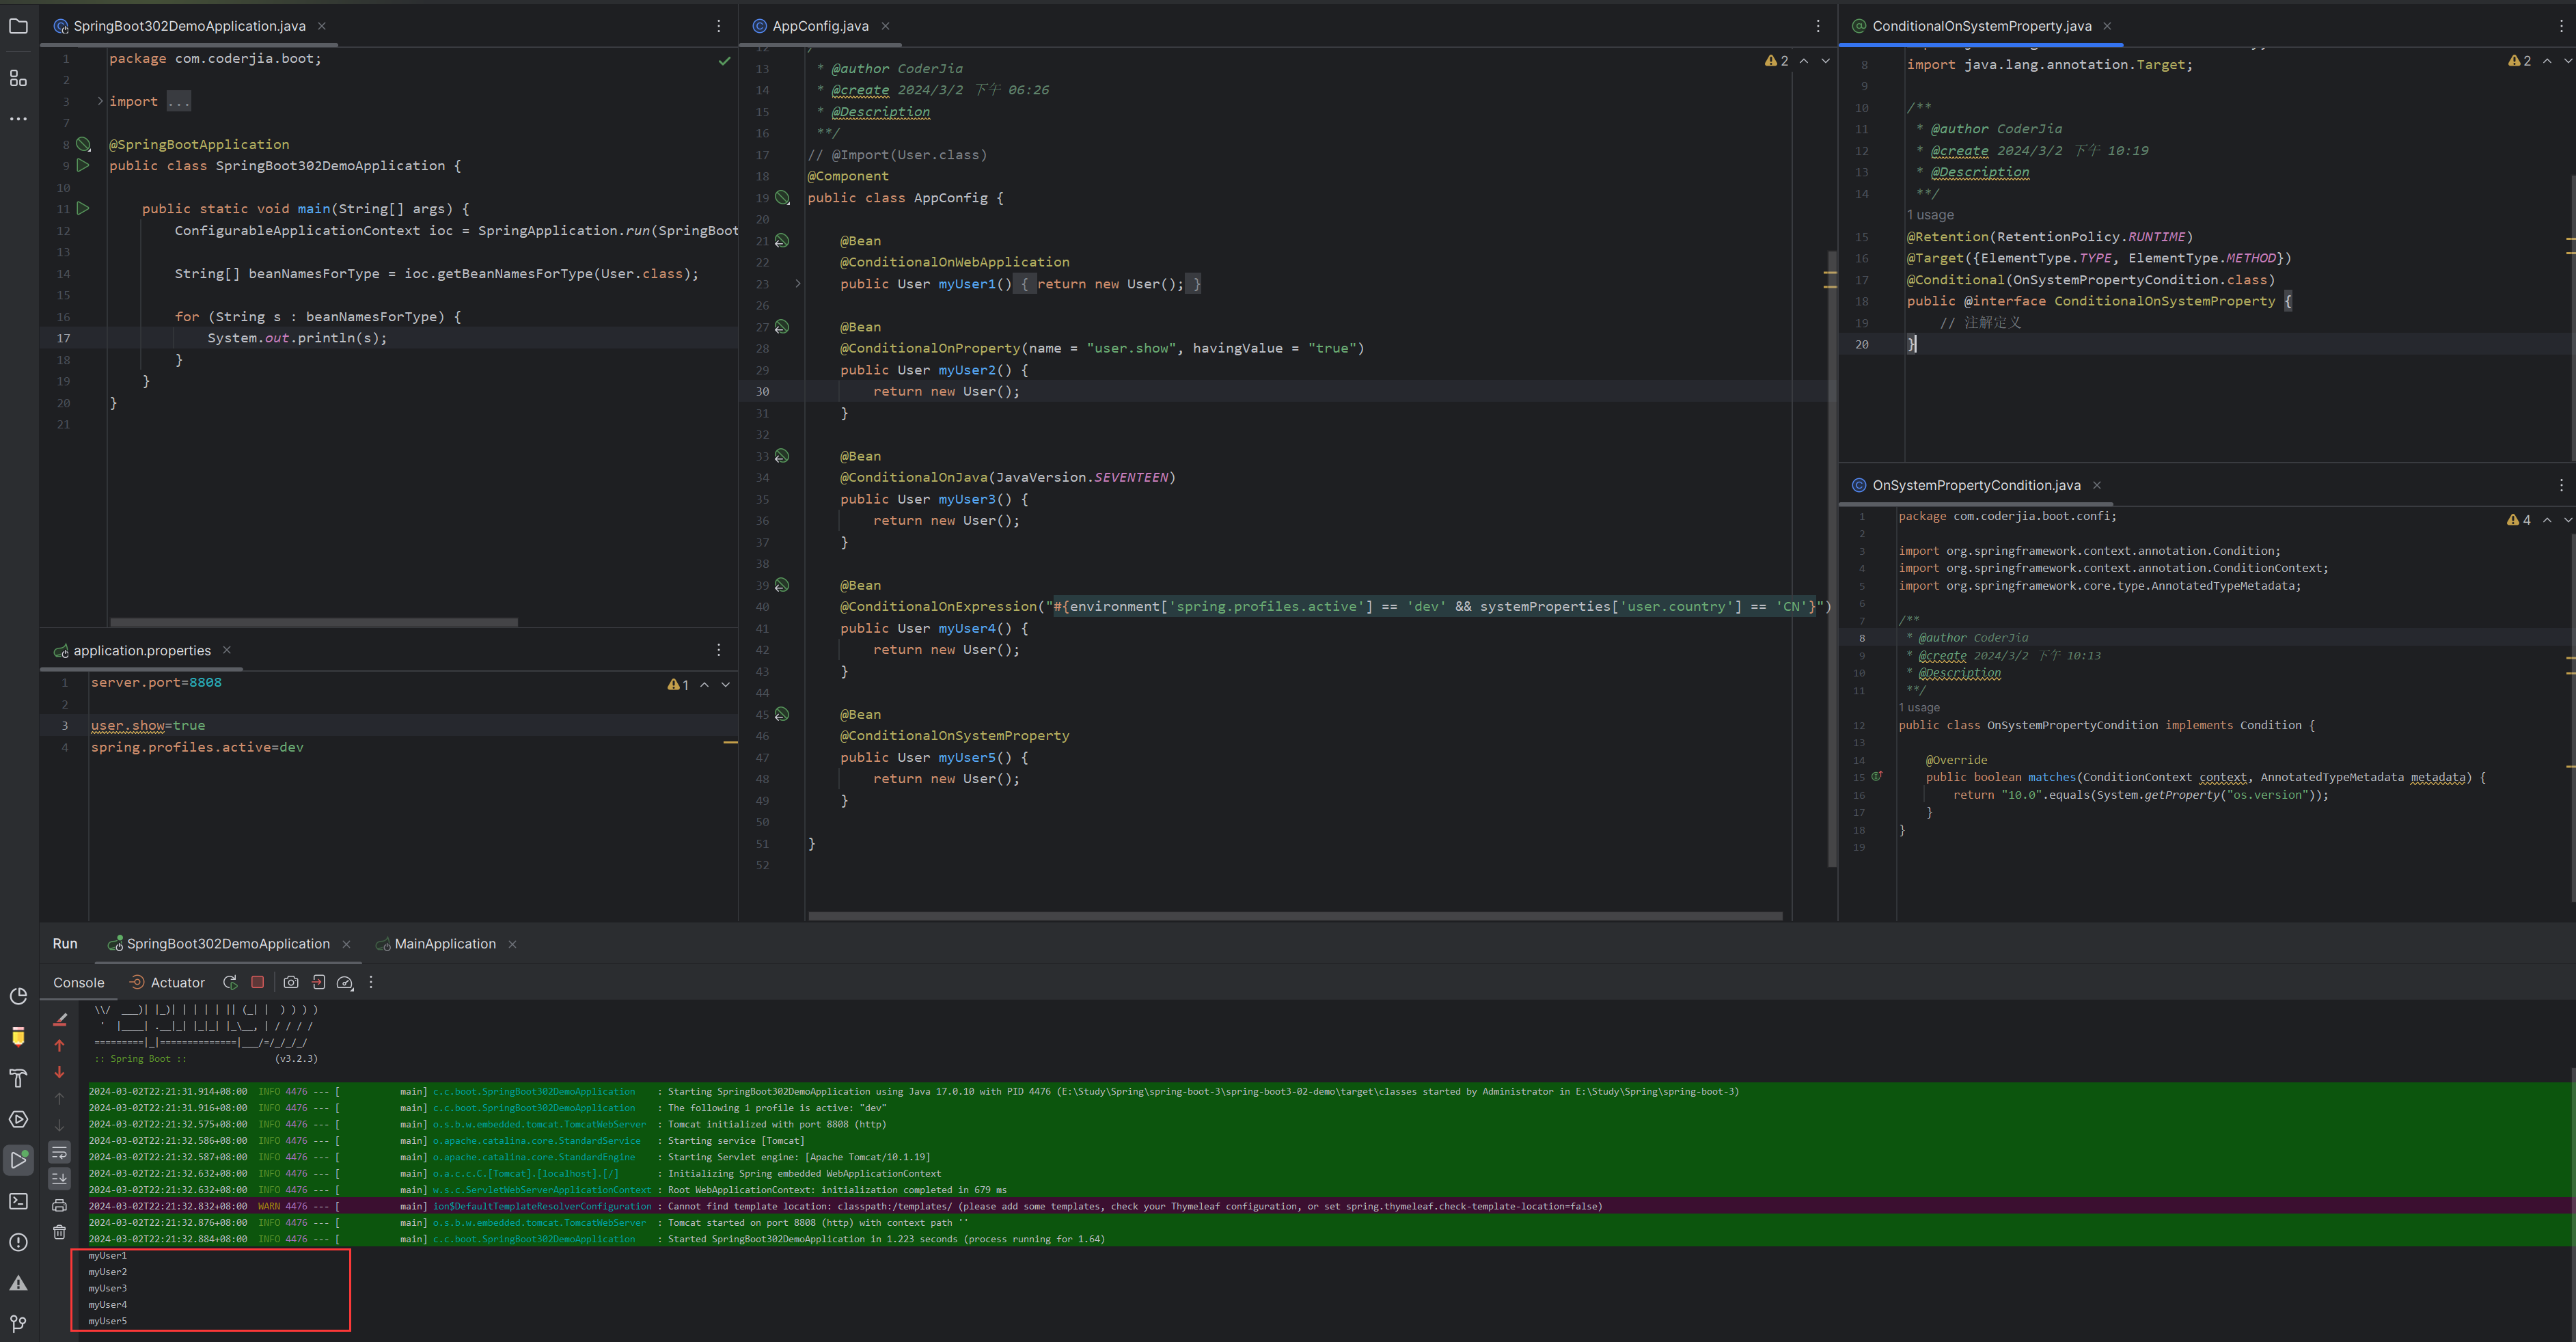Click horizontal scrollbar of AppConfig.java editor
Screen dimensions: 2576x1342
click(x=1295, y=915)
